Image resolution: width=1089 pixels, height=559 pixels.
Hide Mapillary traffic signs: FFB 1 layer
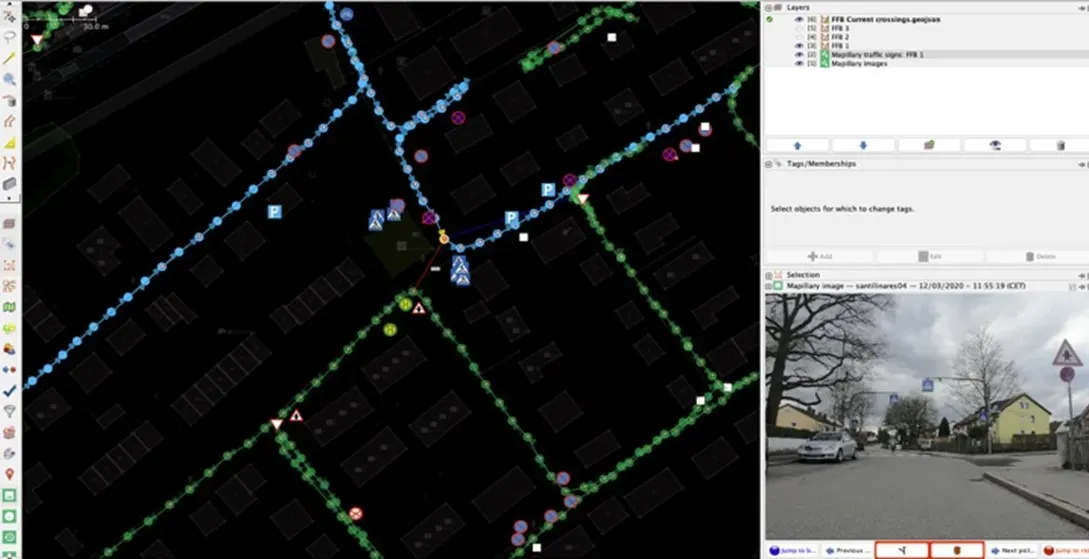pos(799,54)
